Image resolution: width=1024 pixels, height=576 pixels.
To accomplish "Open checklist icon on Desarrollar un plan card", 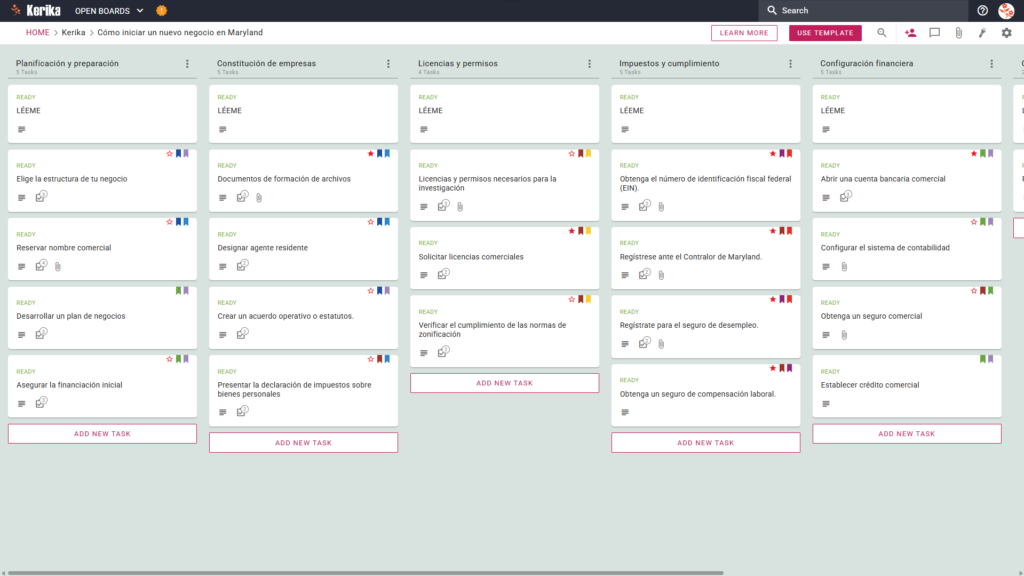I will click(41, 334).
